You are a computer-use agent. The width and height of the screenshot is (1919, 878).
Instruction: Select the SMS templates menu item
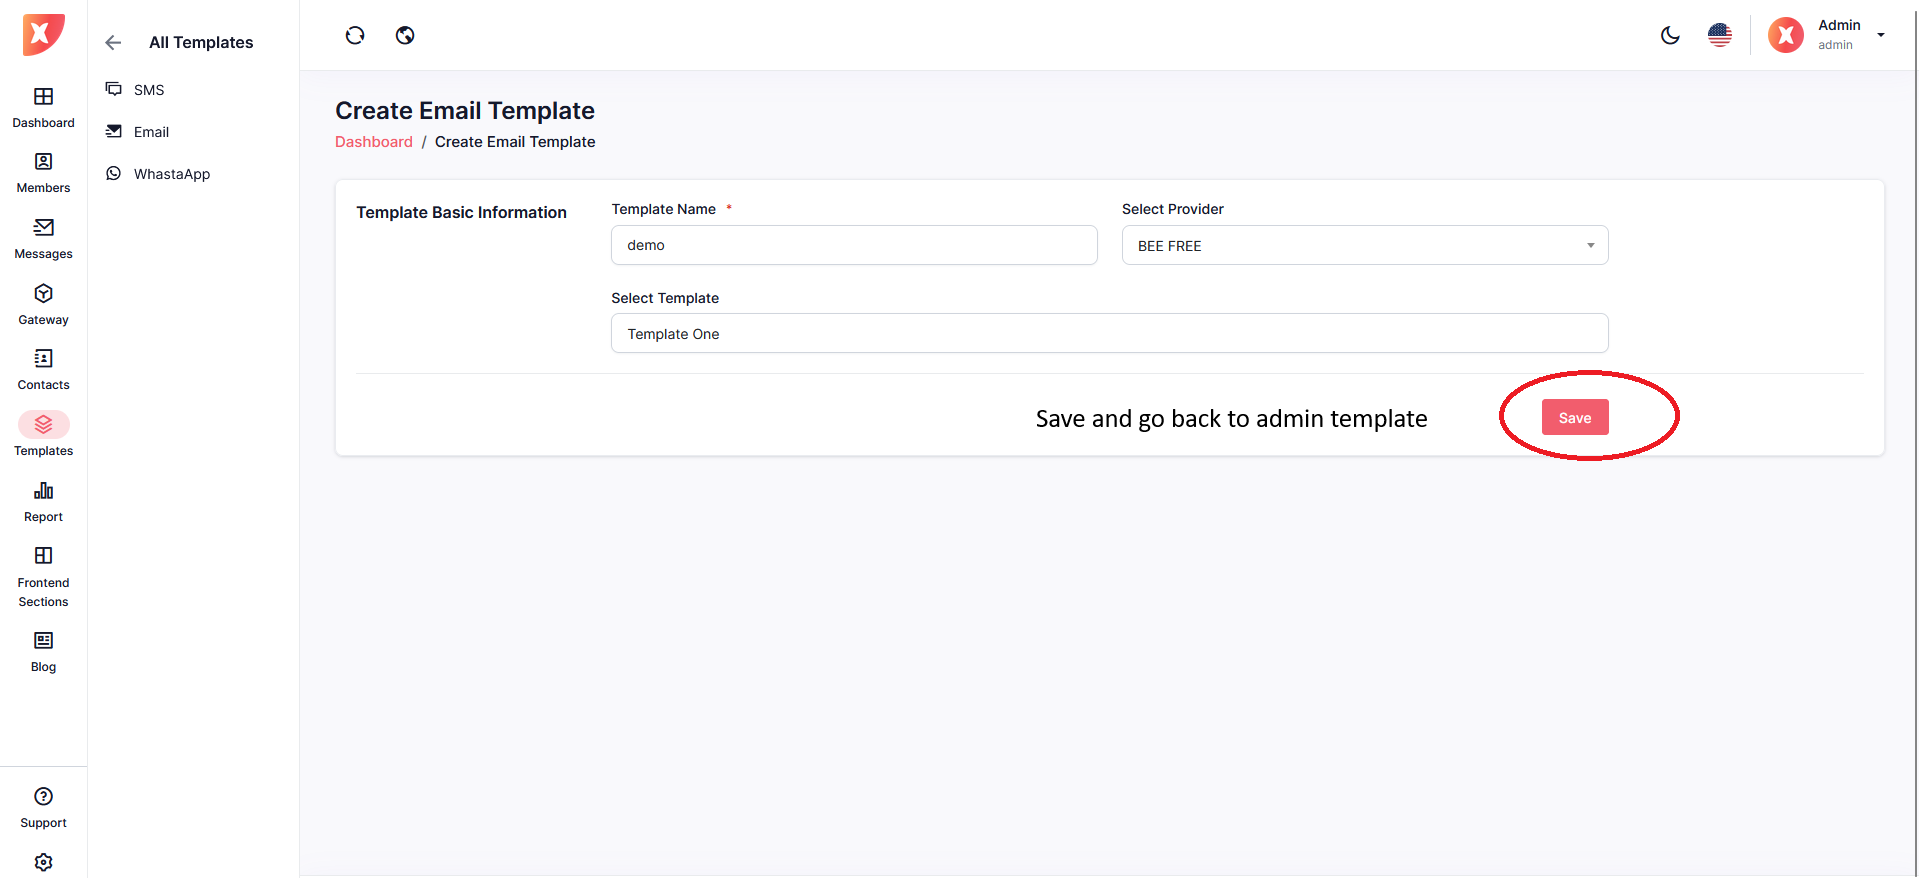click(x=149, y=90)
